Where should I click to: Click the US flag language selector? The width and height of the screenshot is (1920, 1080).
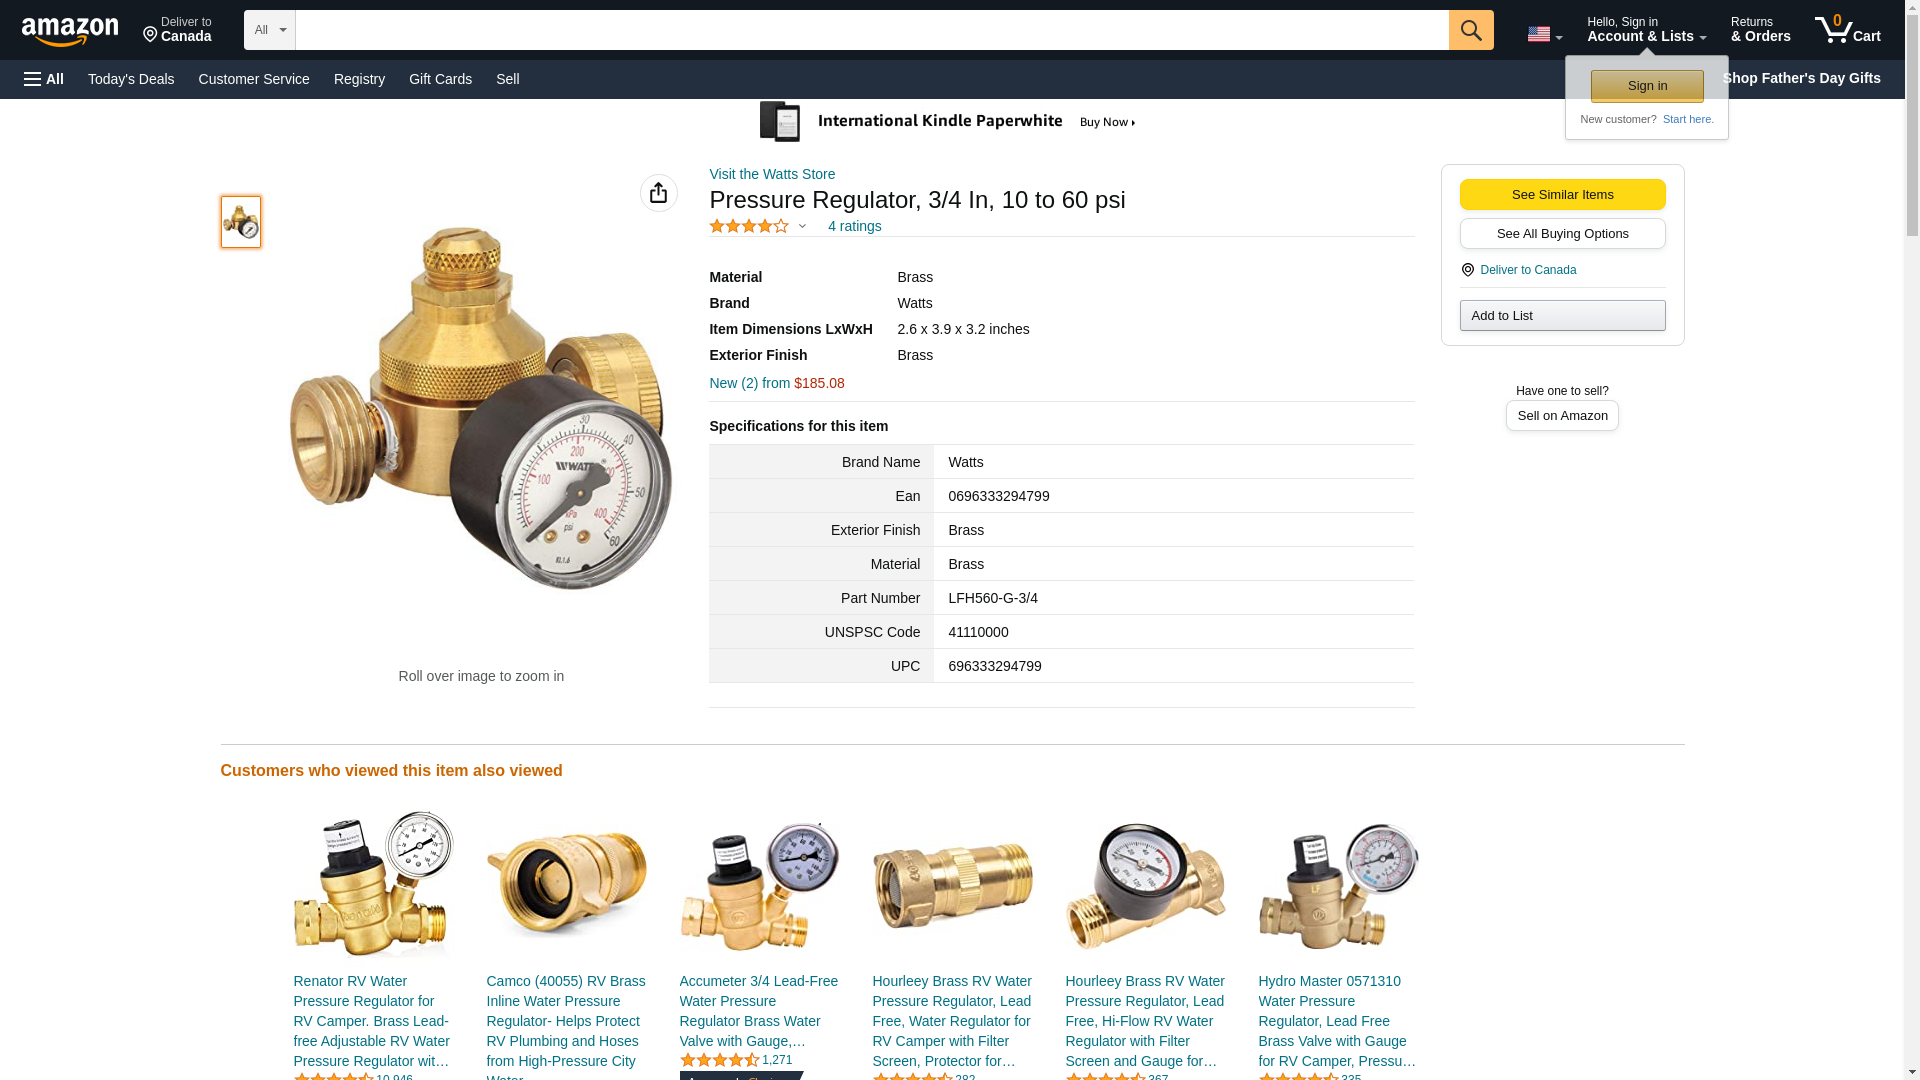click(1543, 34)
